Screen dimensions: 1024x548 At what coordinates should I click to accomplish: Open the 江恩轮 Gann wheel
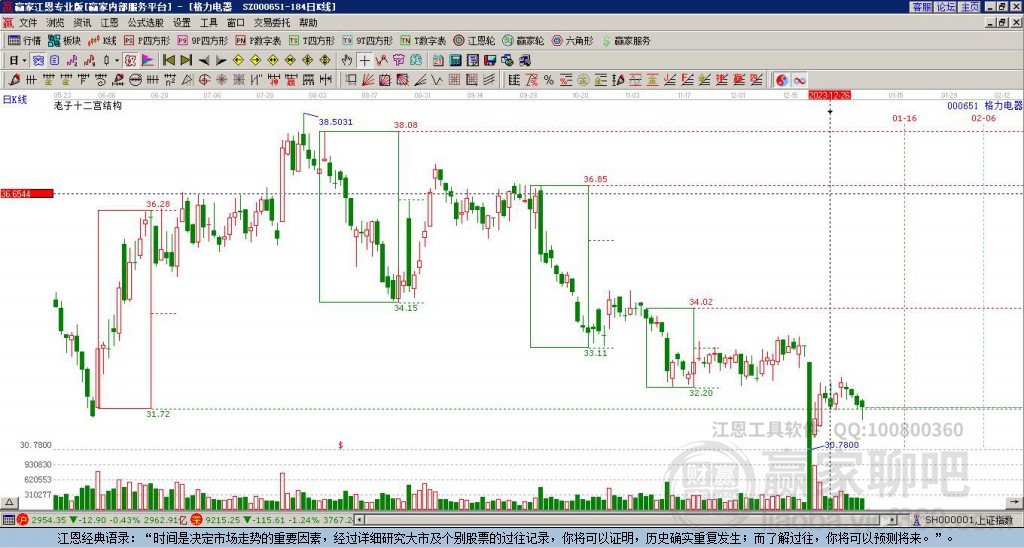click(474, 40)
